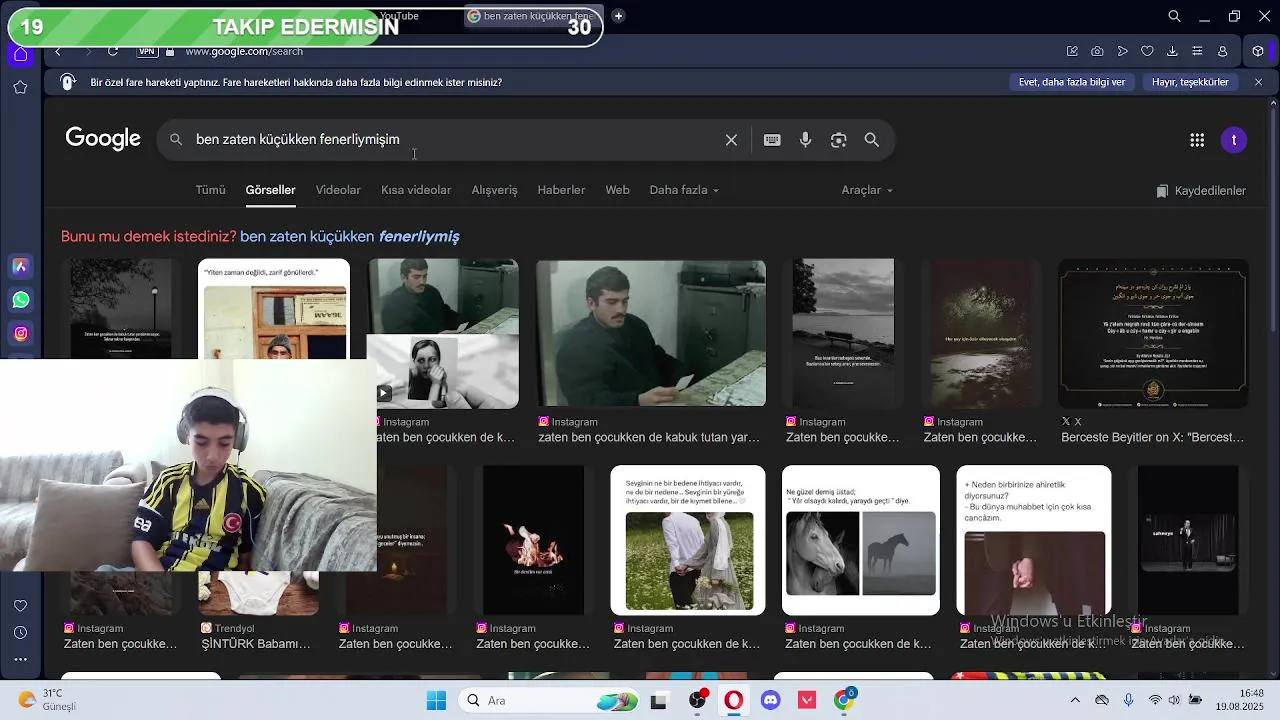Open Discord from the taskbar
Viewport: 1280px width, 720px height.
tap(770, 701)
